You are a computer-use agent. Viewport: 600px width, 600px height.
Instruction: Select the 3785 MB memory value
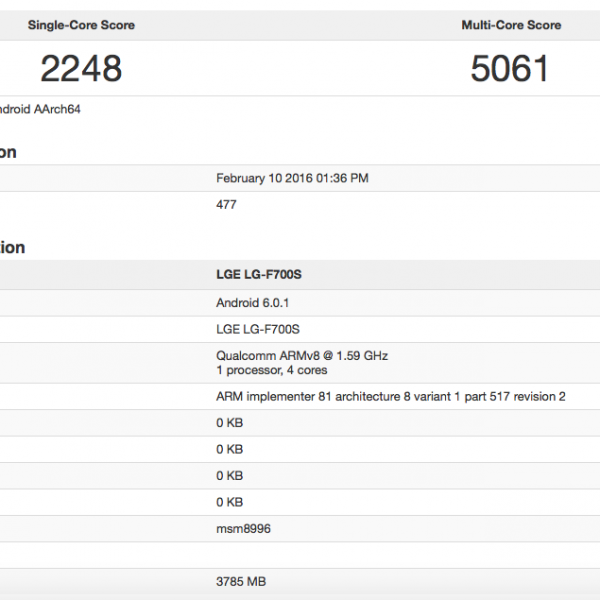coord(241,581)
